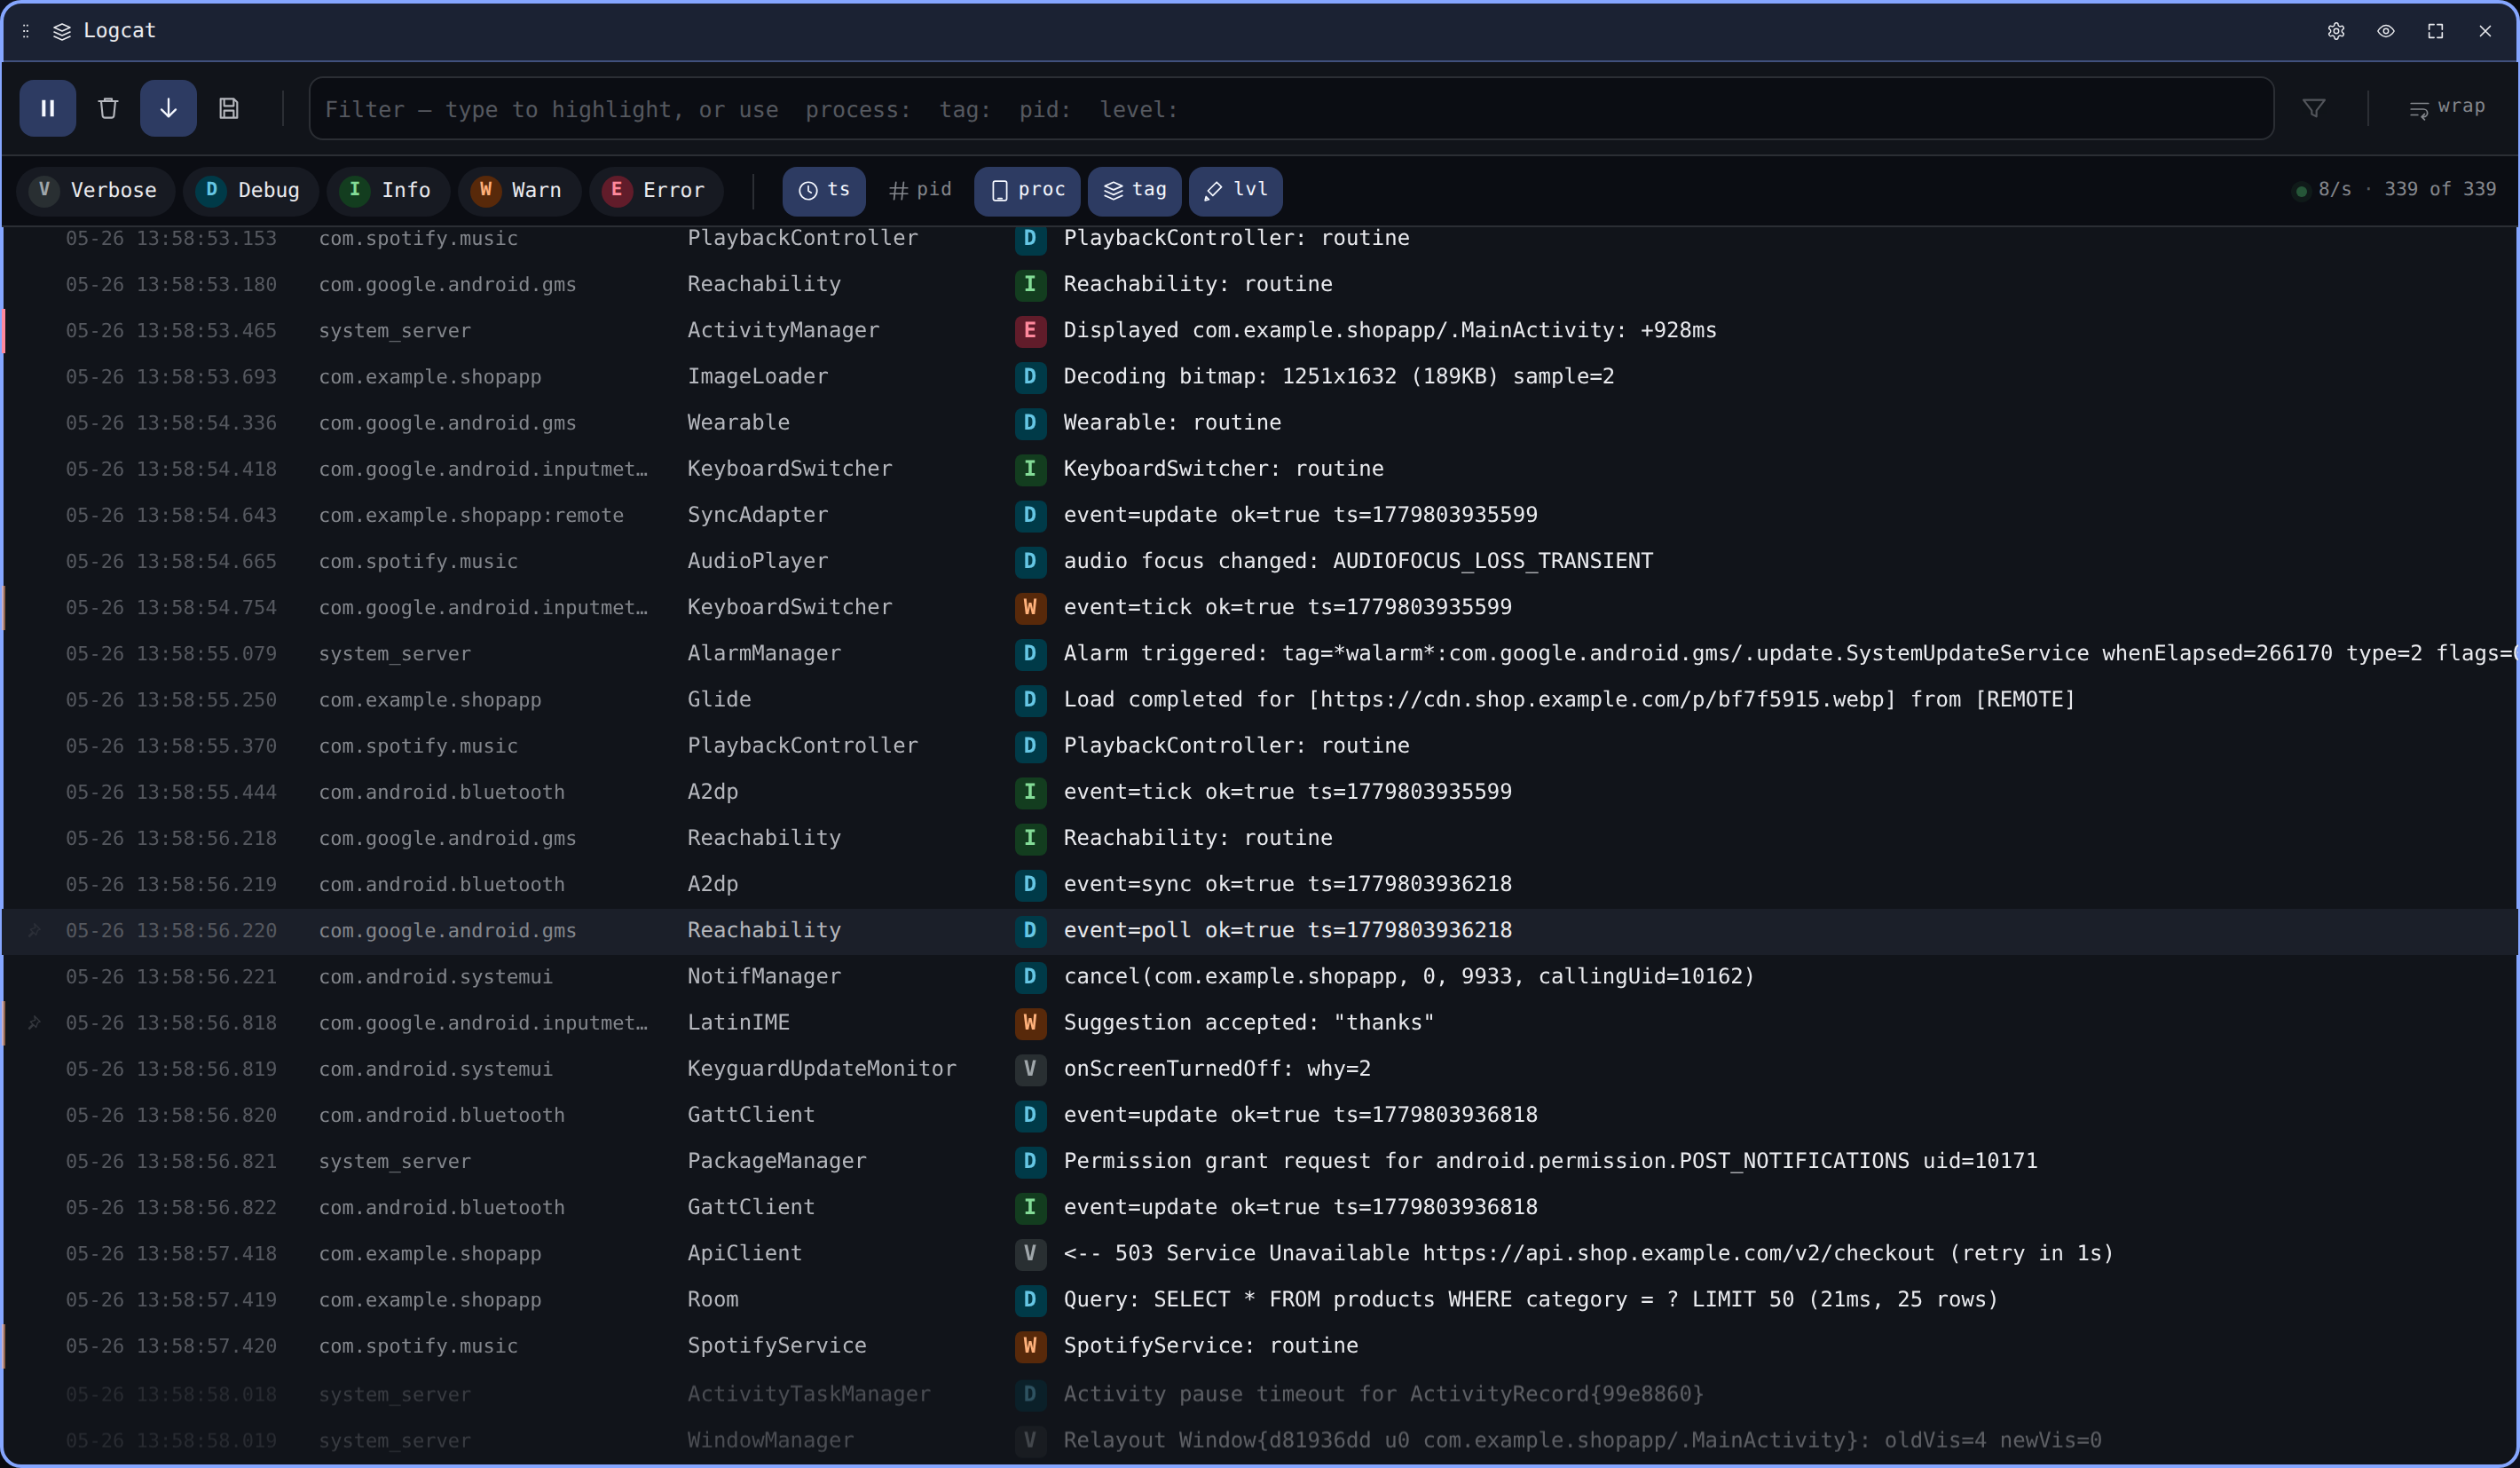Click timestamp '05-26 13:58:57.420'
This screenshot has height=1468, width=2520.
pos(171,1346)
